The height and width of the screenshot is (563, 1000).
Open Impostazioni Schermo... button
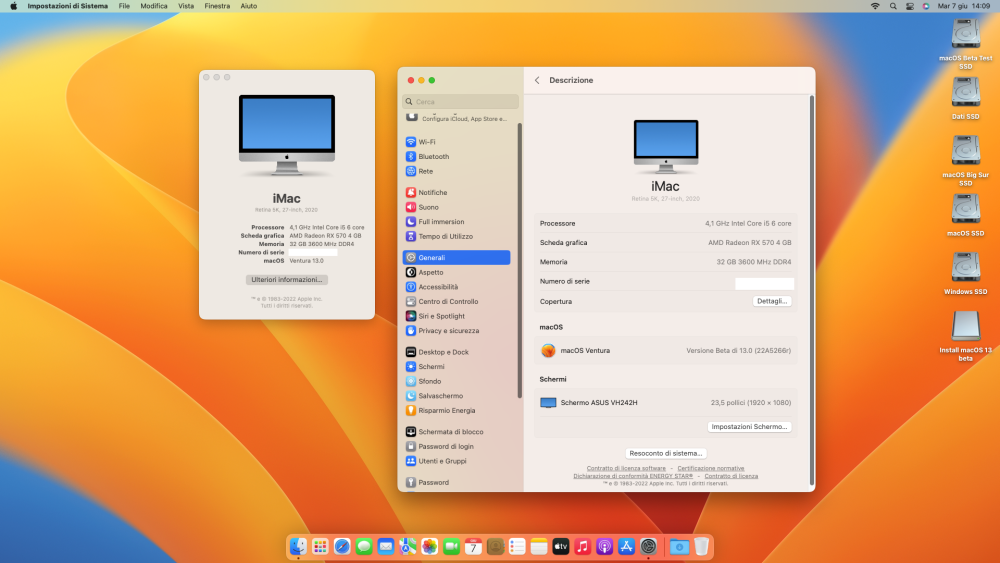749,427
